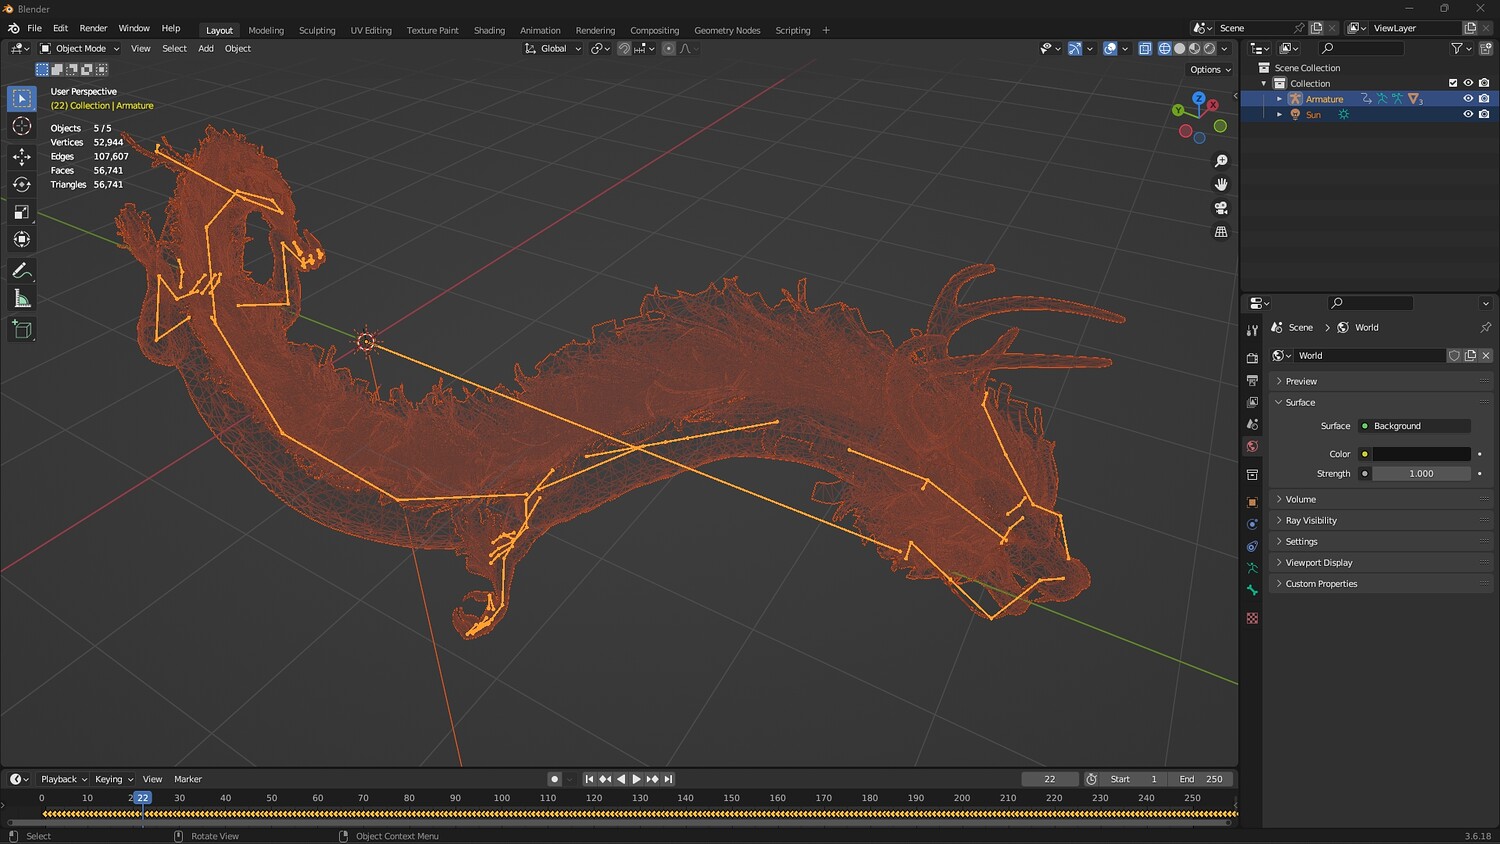Switch to the Sculpting workspace tab

click(317, 30)
